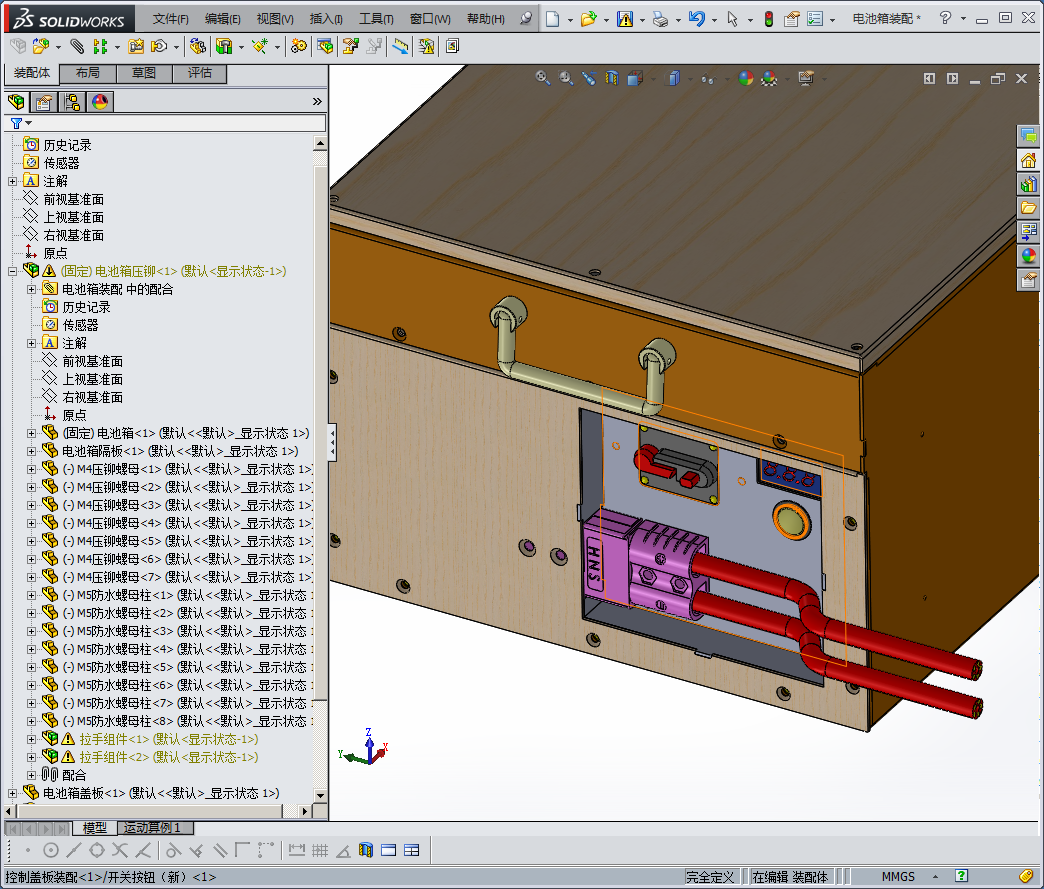The width and height of the screenshot is (1044, 889).
Task: Toggle the View Settings monitor icon
Action: coord(806,79)
